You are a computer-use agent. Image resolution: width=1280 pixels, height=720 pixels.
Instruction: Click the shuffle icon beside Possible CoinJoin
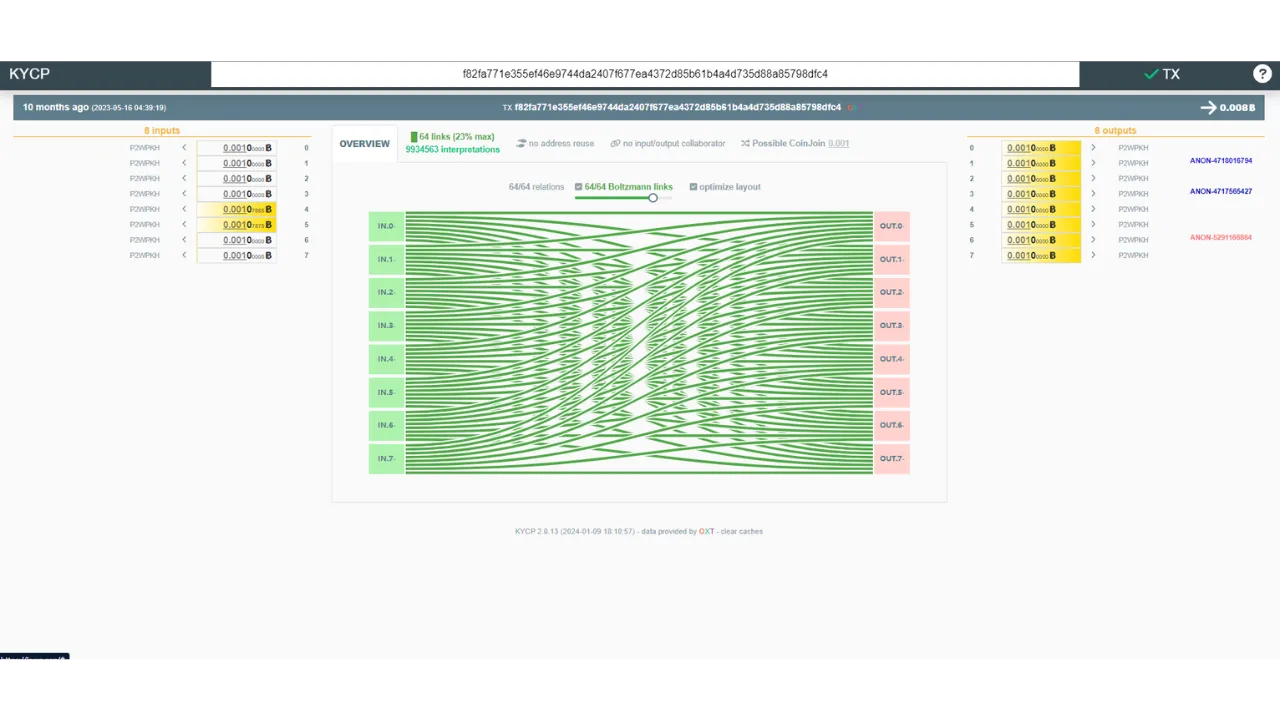[745, 144]
